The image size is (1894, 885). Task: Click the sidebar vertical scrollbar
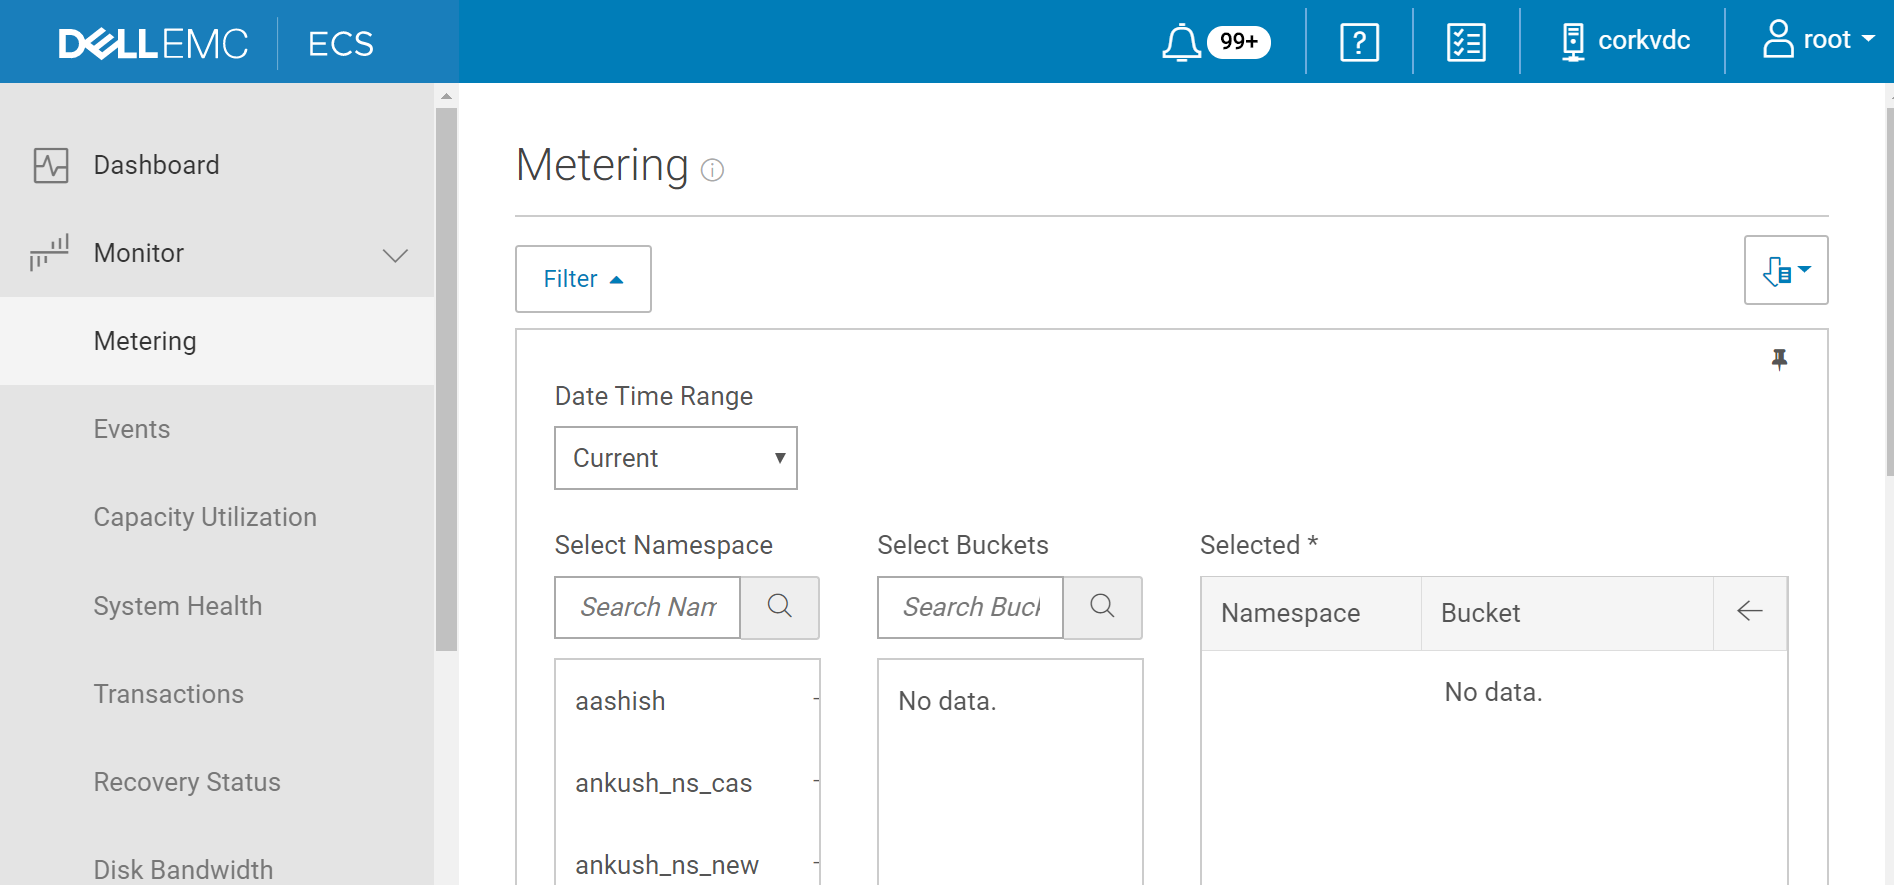tap(446, 380)
